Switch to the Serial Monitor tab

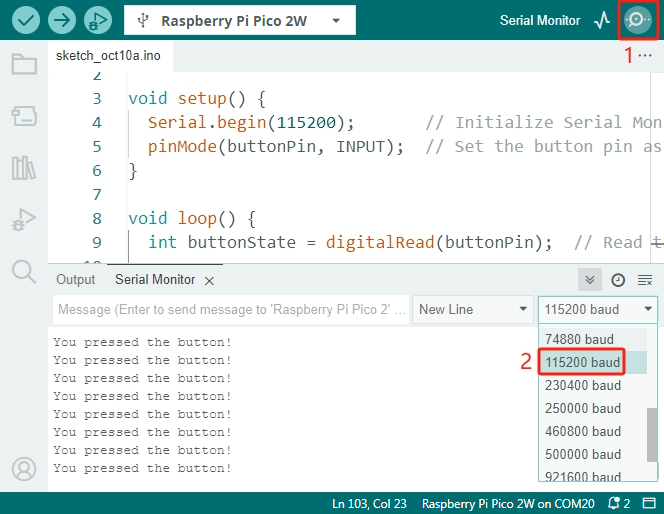click(155, 279)
